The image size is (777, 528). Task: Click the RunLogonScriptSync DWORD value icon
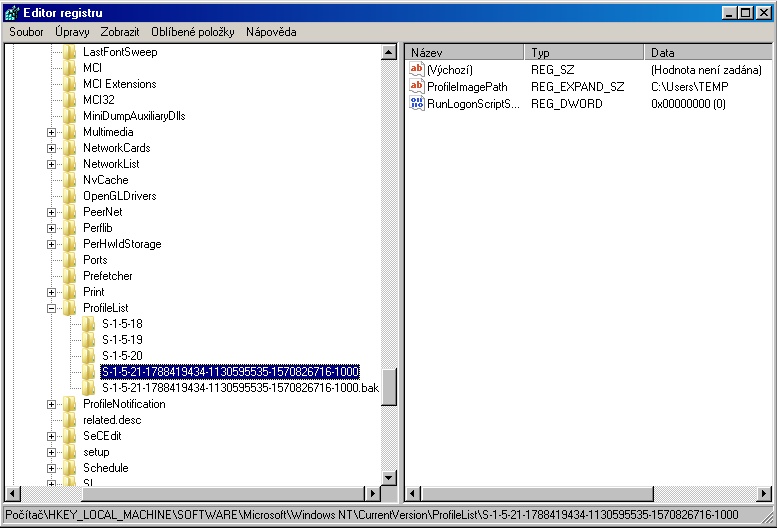coord(417,104)
